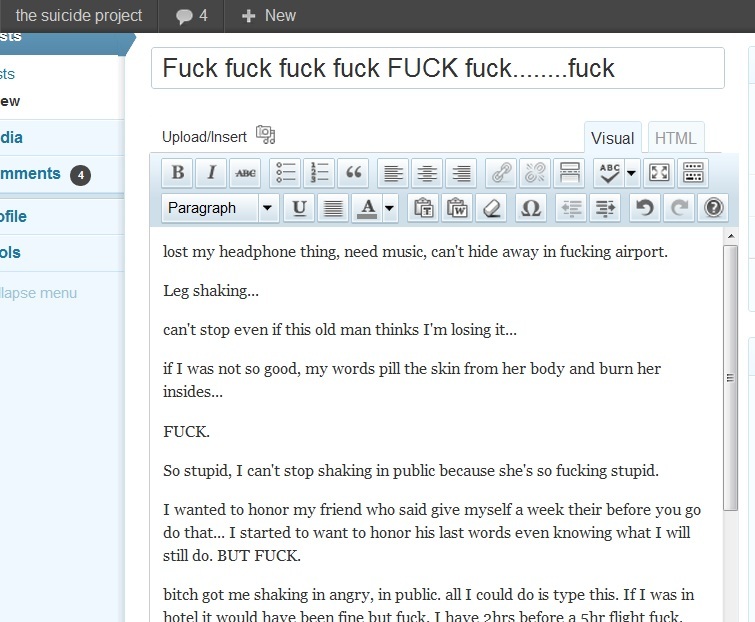Undo the last edit
This screenshot has width=755, height=622.
point(645,208)
